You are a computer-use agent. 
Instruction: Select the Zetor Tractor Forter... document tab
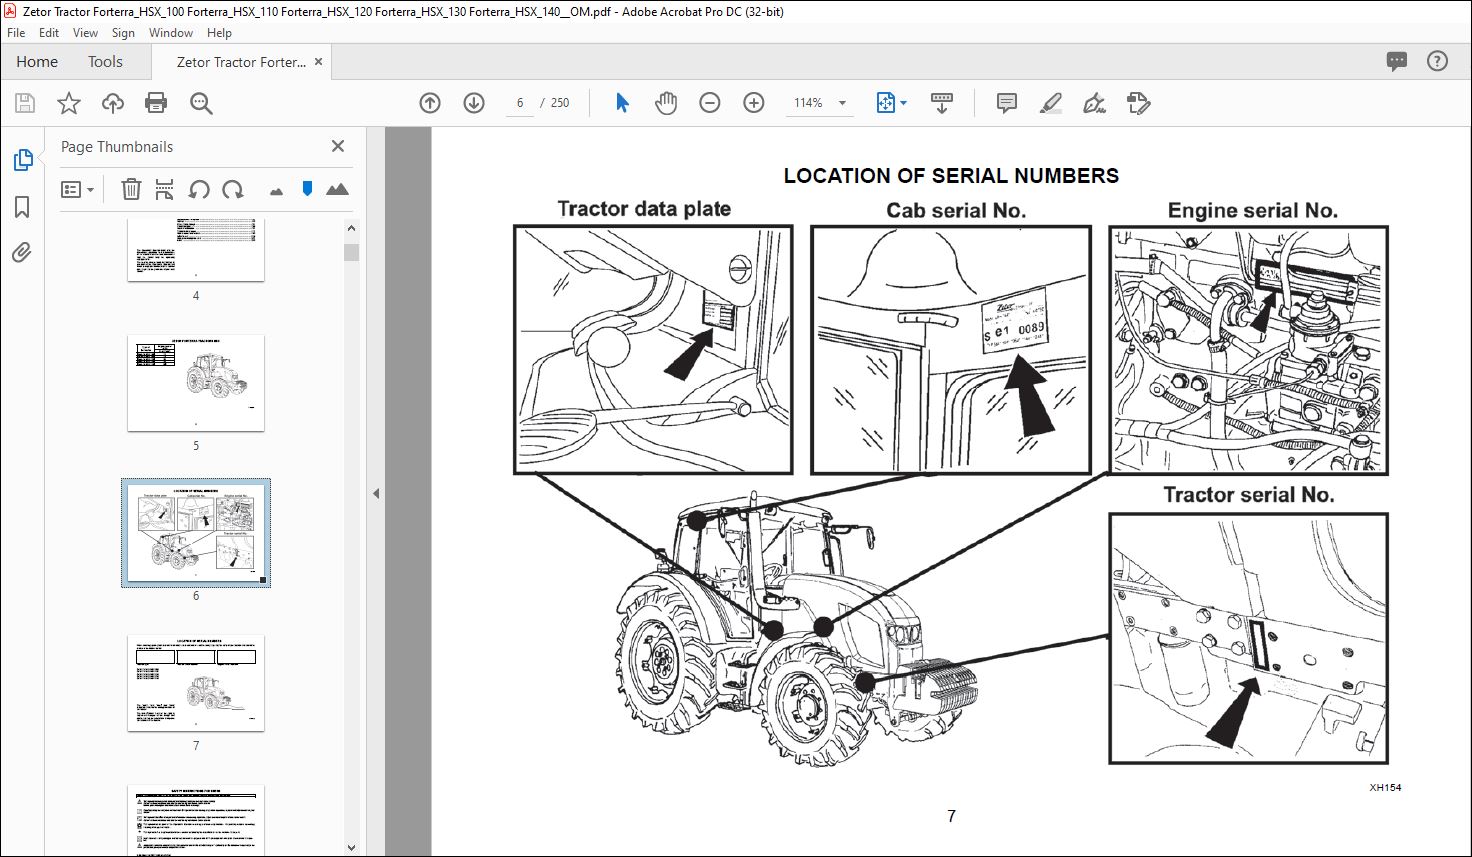click(x=241, y=62)
